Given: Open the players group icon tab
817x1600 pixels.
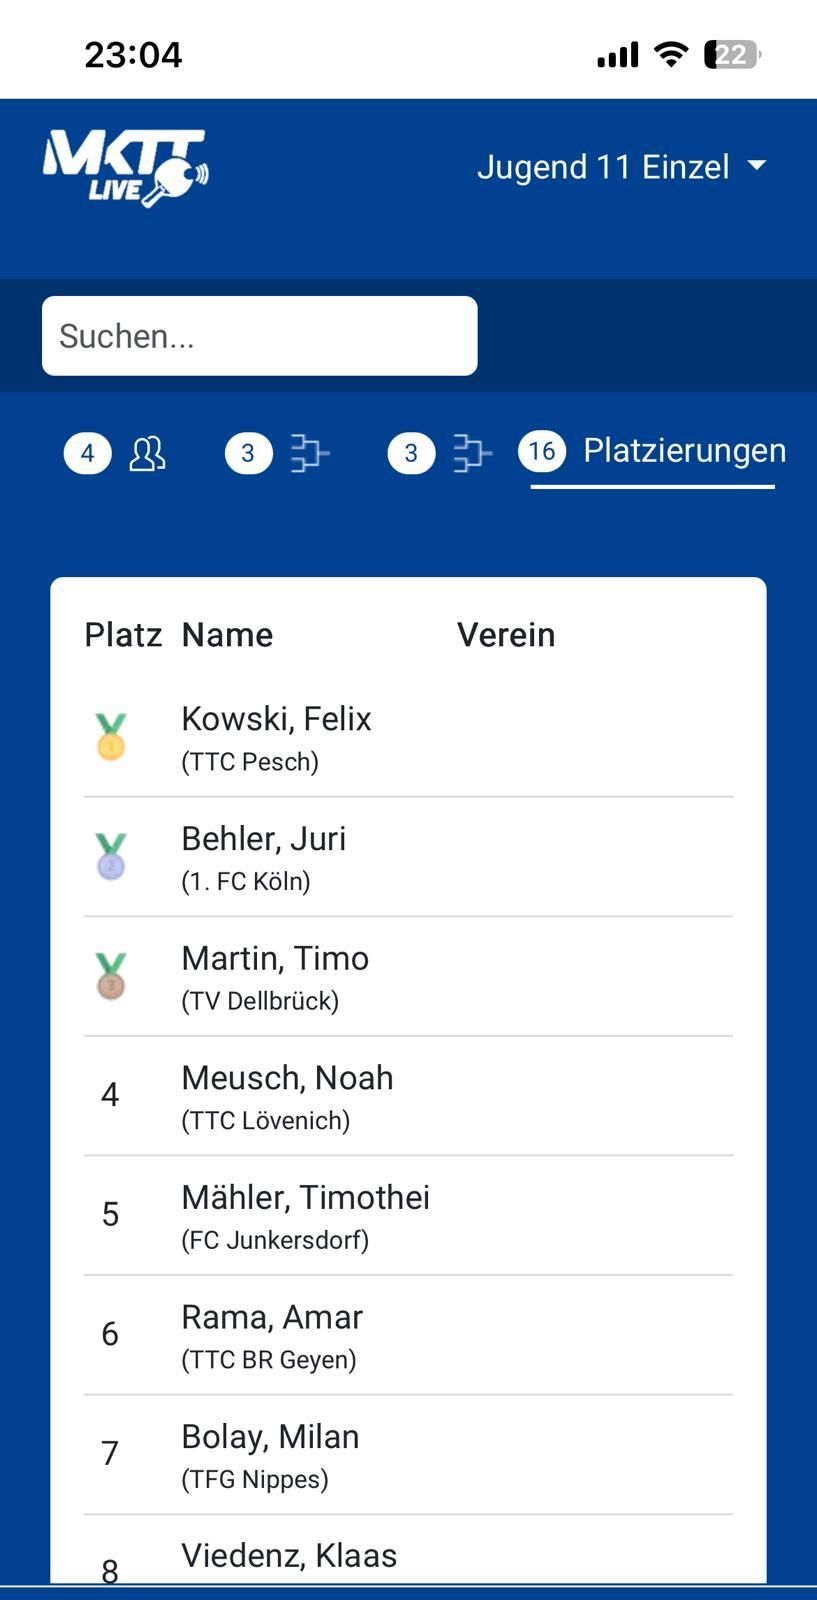Looking at the screenshot, I should [147, 453].
